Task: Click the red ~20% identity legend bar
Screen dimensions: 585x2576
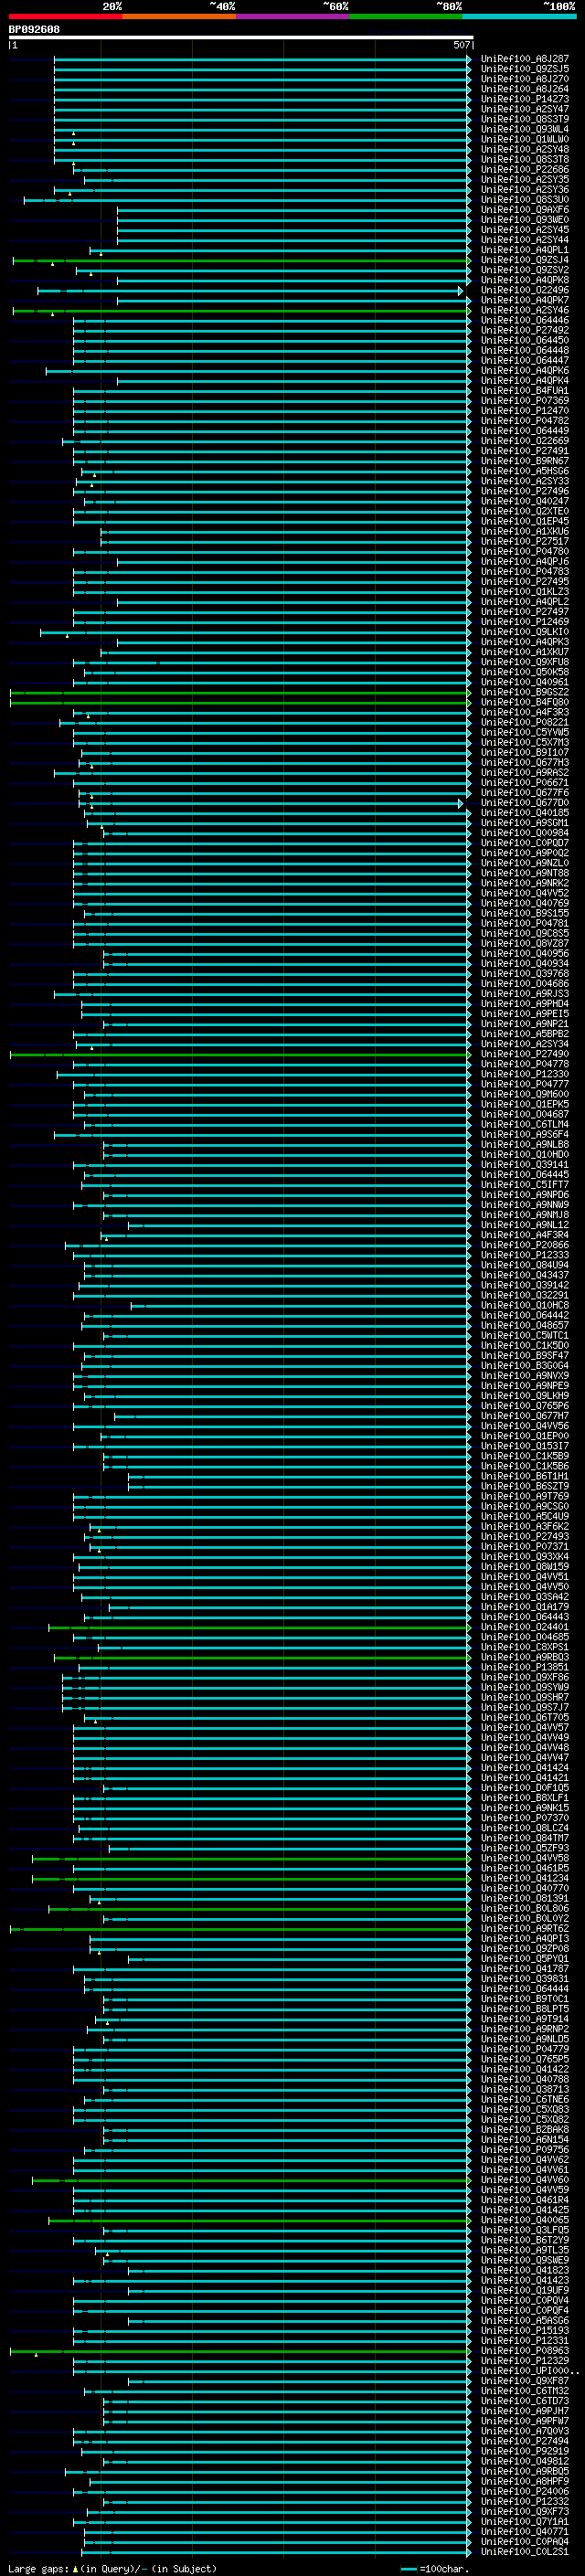Action: tap(66, 16)
